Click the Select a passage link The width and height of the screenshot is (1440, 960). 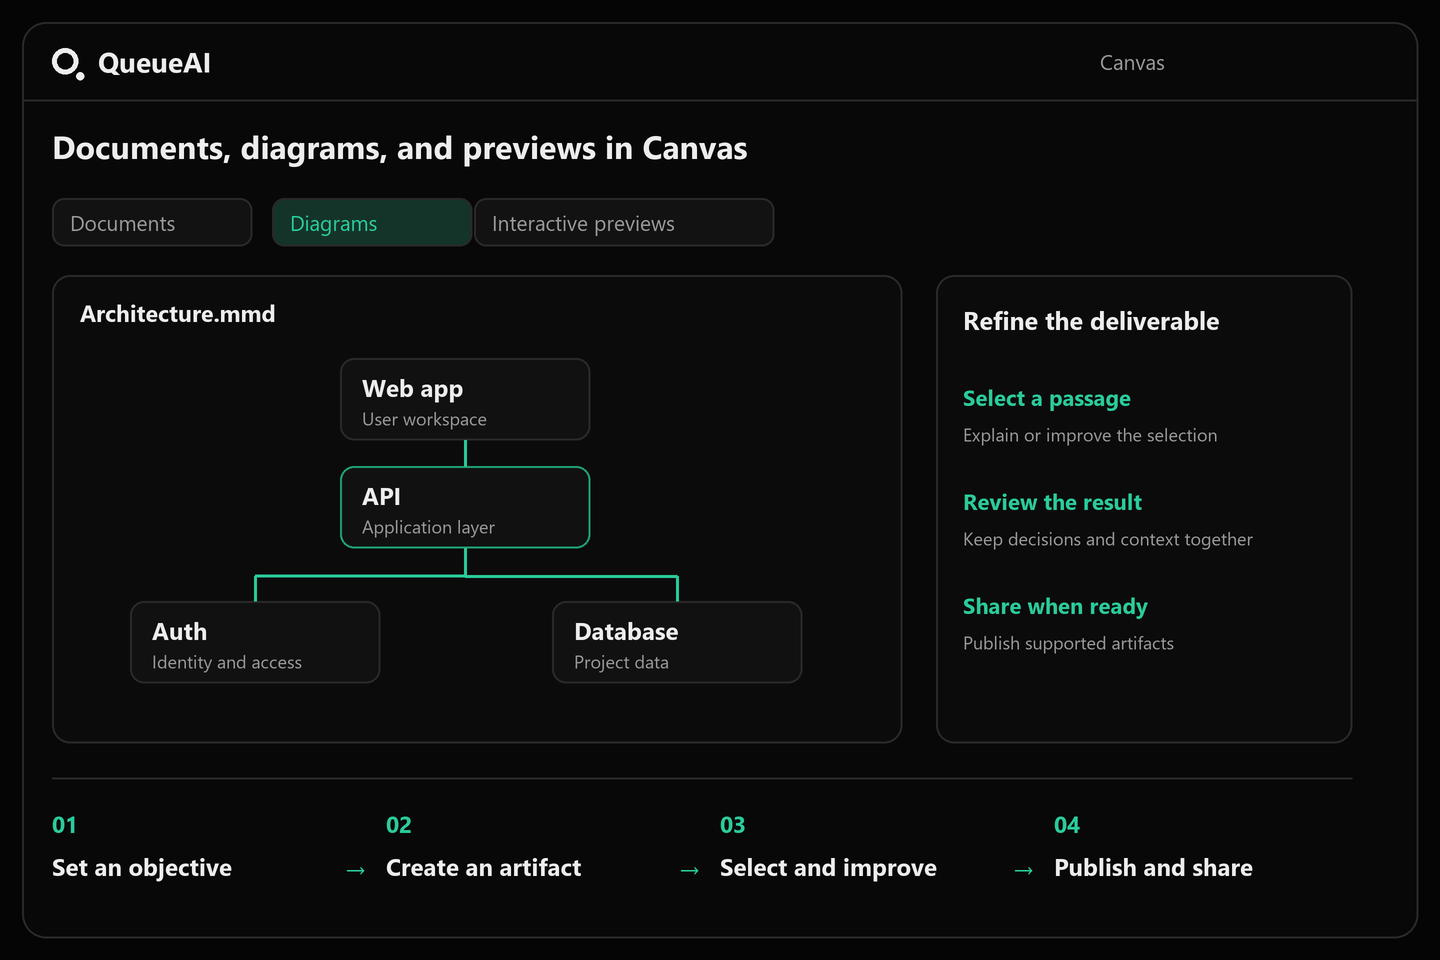click(1047, 399)
